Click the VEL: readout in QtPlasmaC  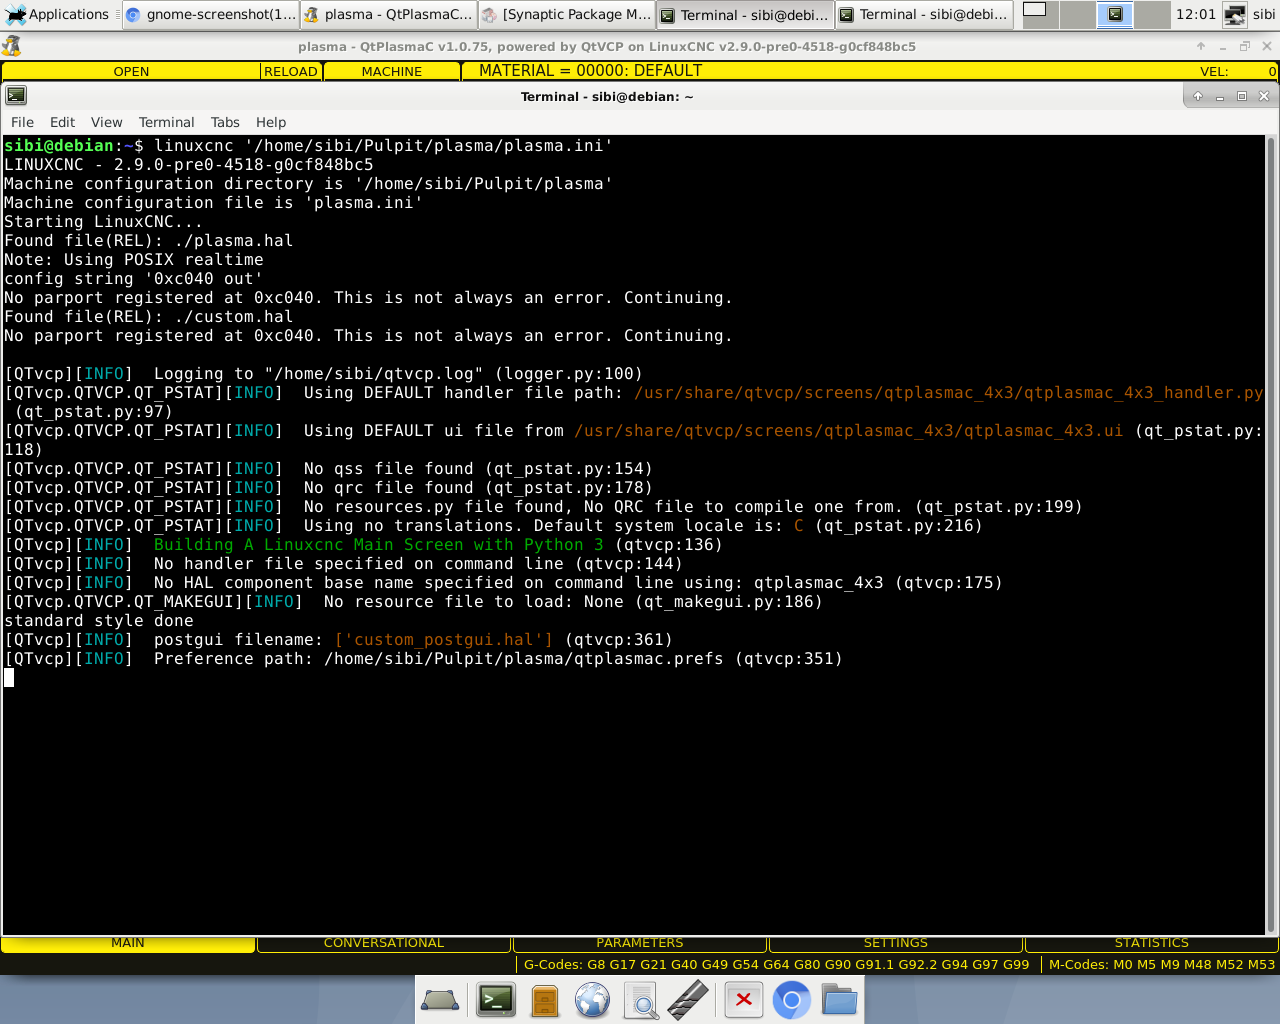click(1238, 71)
